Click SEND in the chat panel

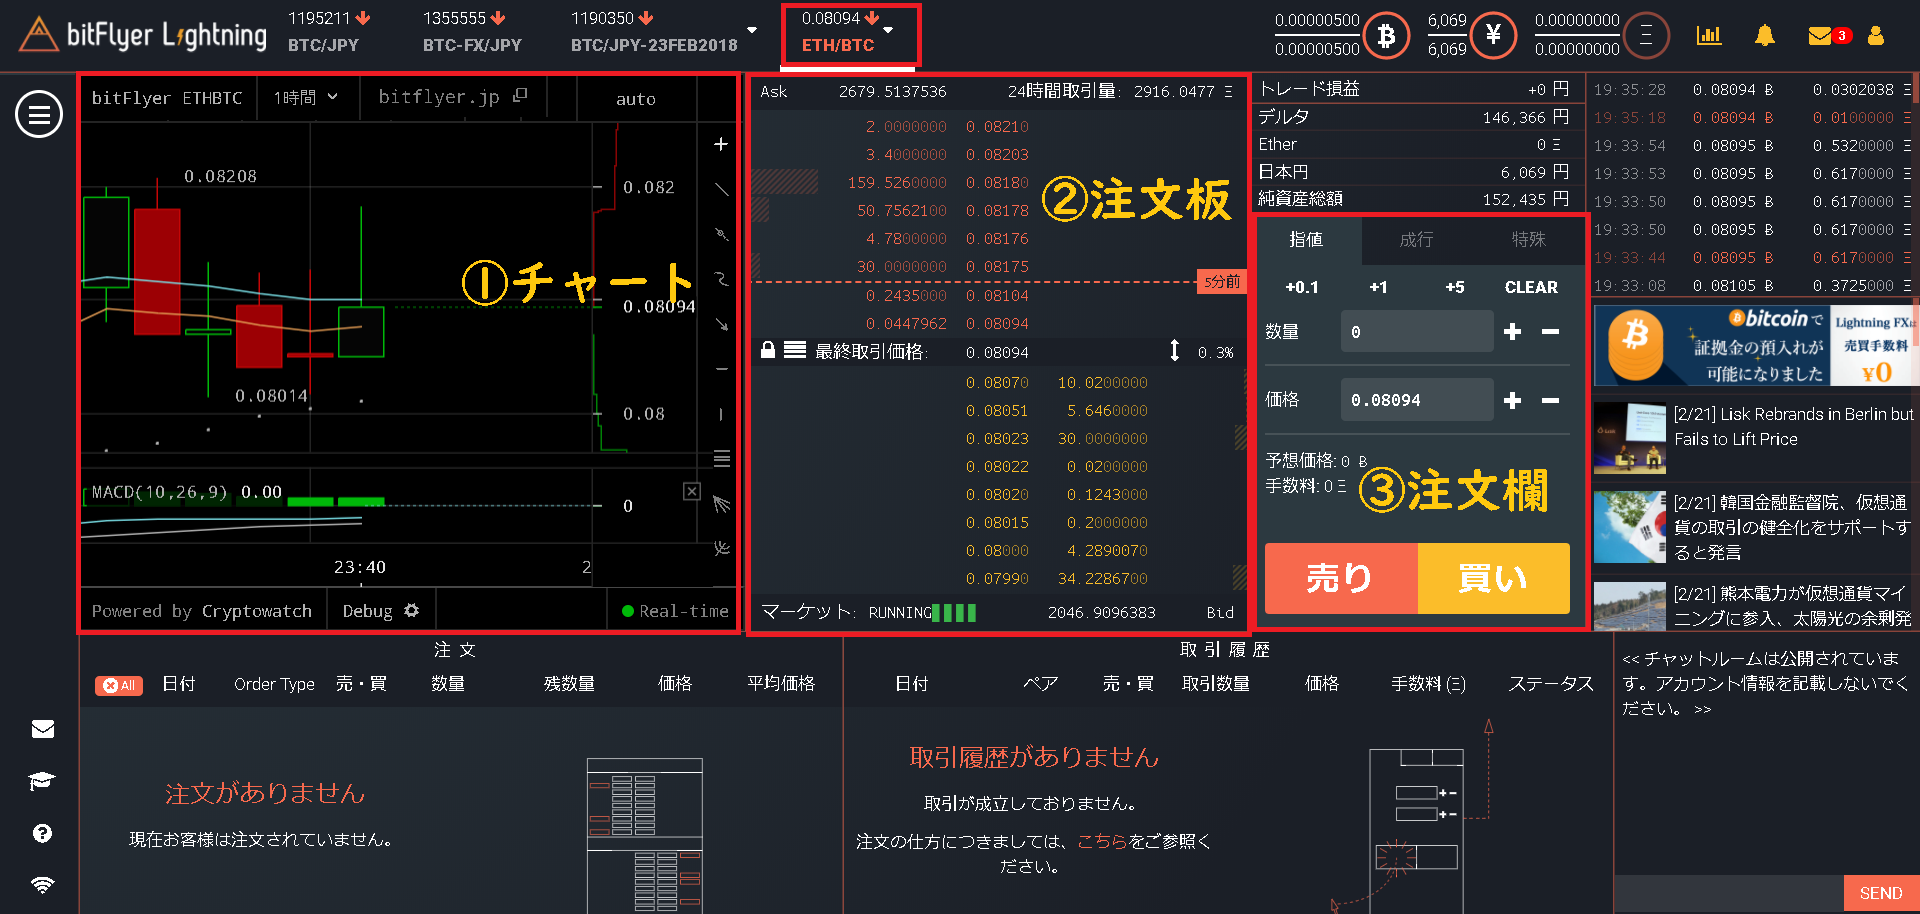(1880, 893)
